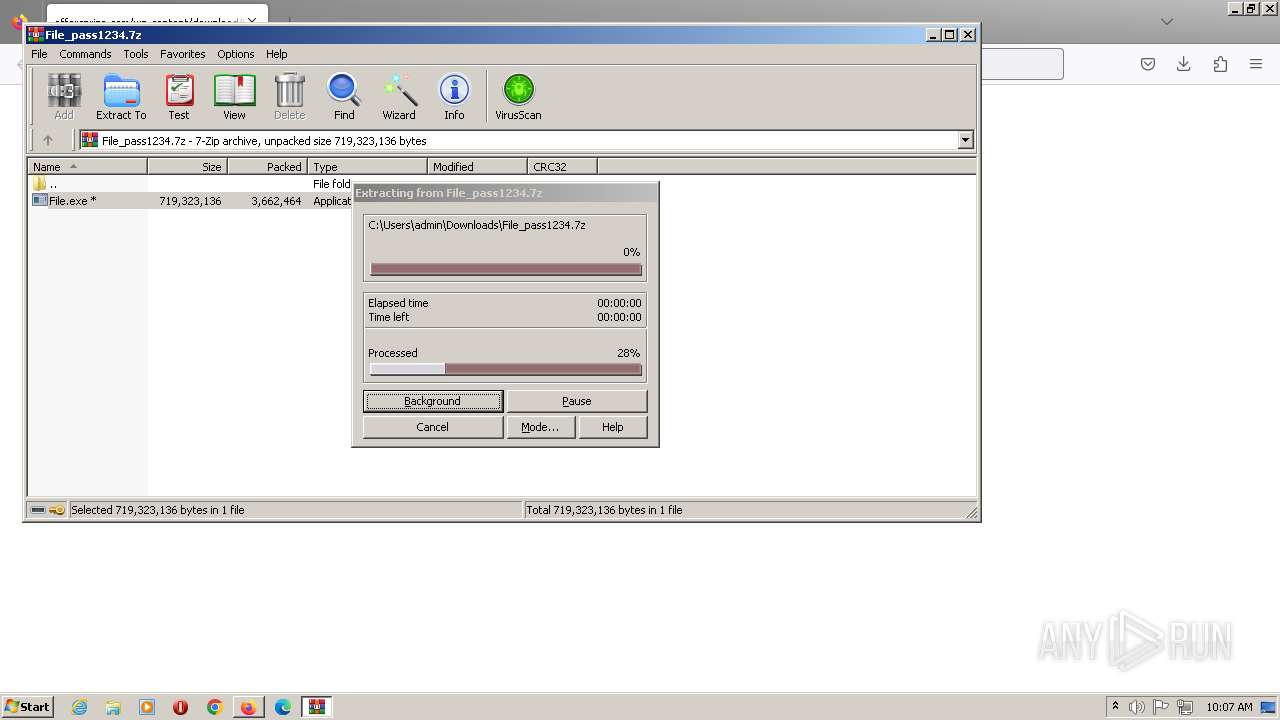Open the Tools menu
The image size is (1280, 720).
pyautogui.click(x=135, y=54)
